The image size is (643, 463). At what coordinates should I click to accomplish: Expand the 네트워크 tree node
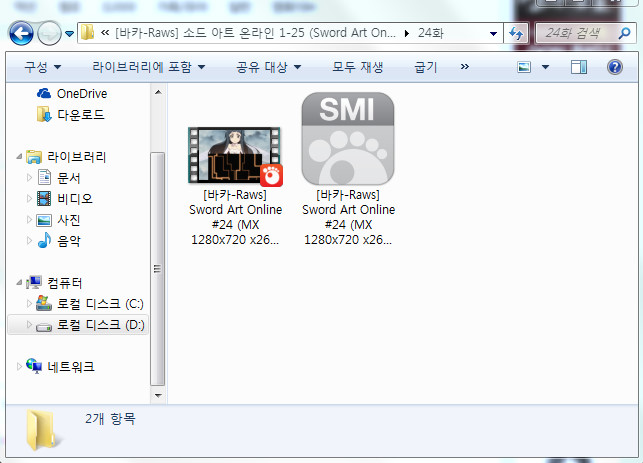(x=19, y=367)
